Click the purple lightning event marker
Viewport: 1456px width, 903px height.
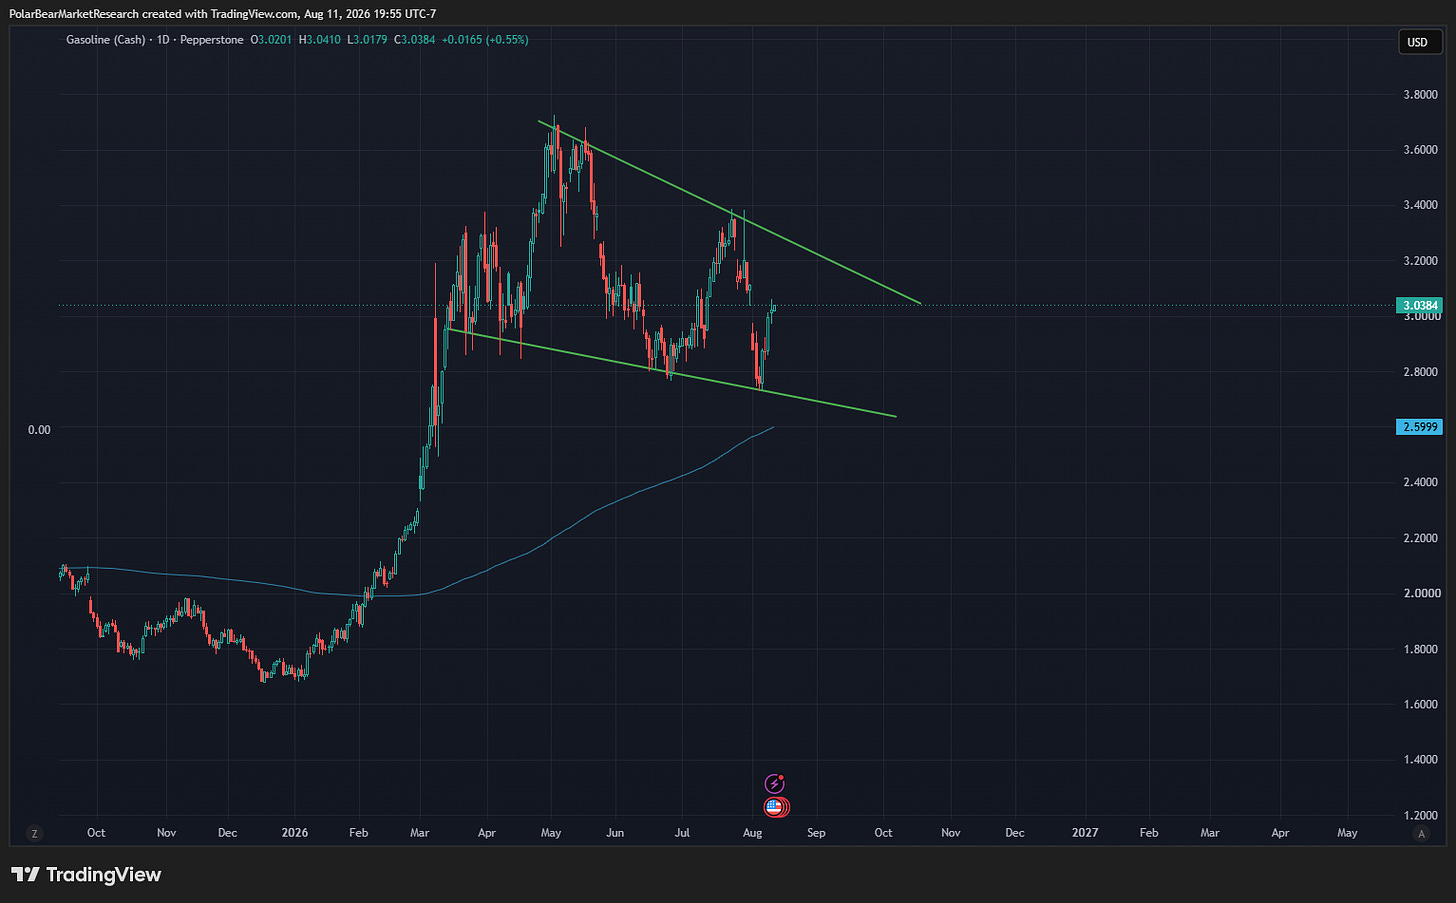coord(774,784)
